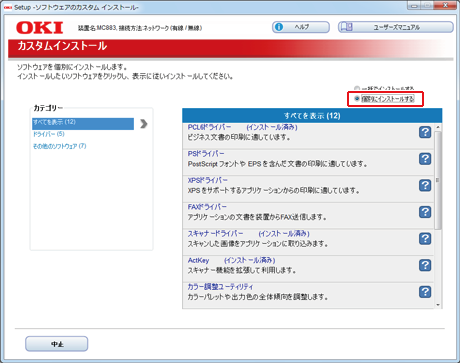The height and width of the screenshot is (363, 460).
Task: Open help for color adjustment utility
Action: [425, 292]
